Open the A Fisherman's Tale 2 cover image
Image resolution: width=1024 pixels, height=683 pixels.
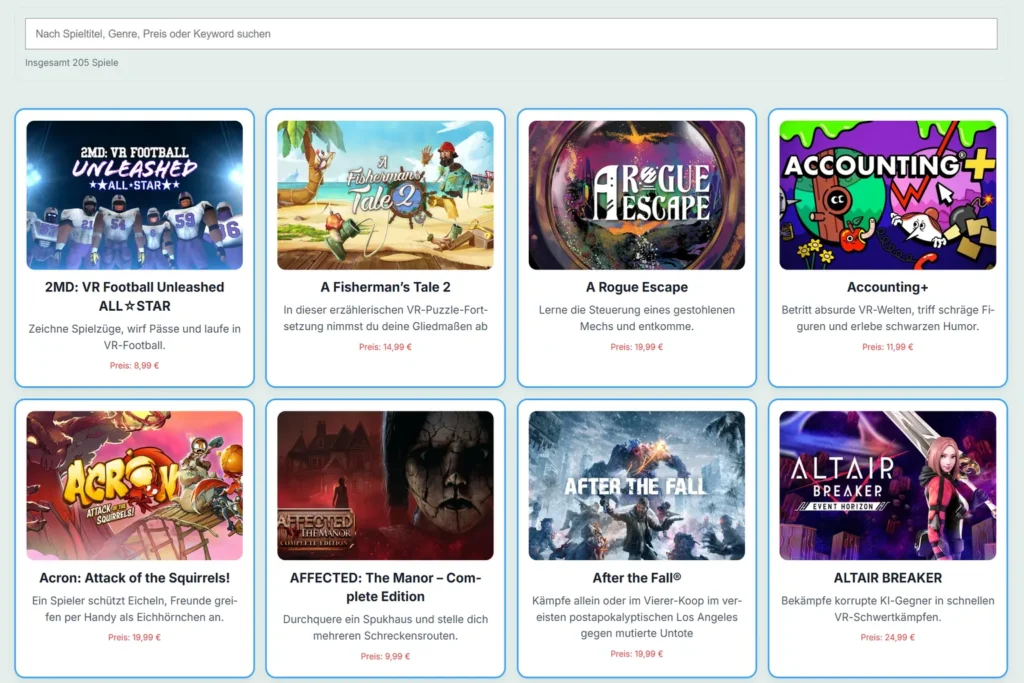point(385,195)
